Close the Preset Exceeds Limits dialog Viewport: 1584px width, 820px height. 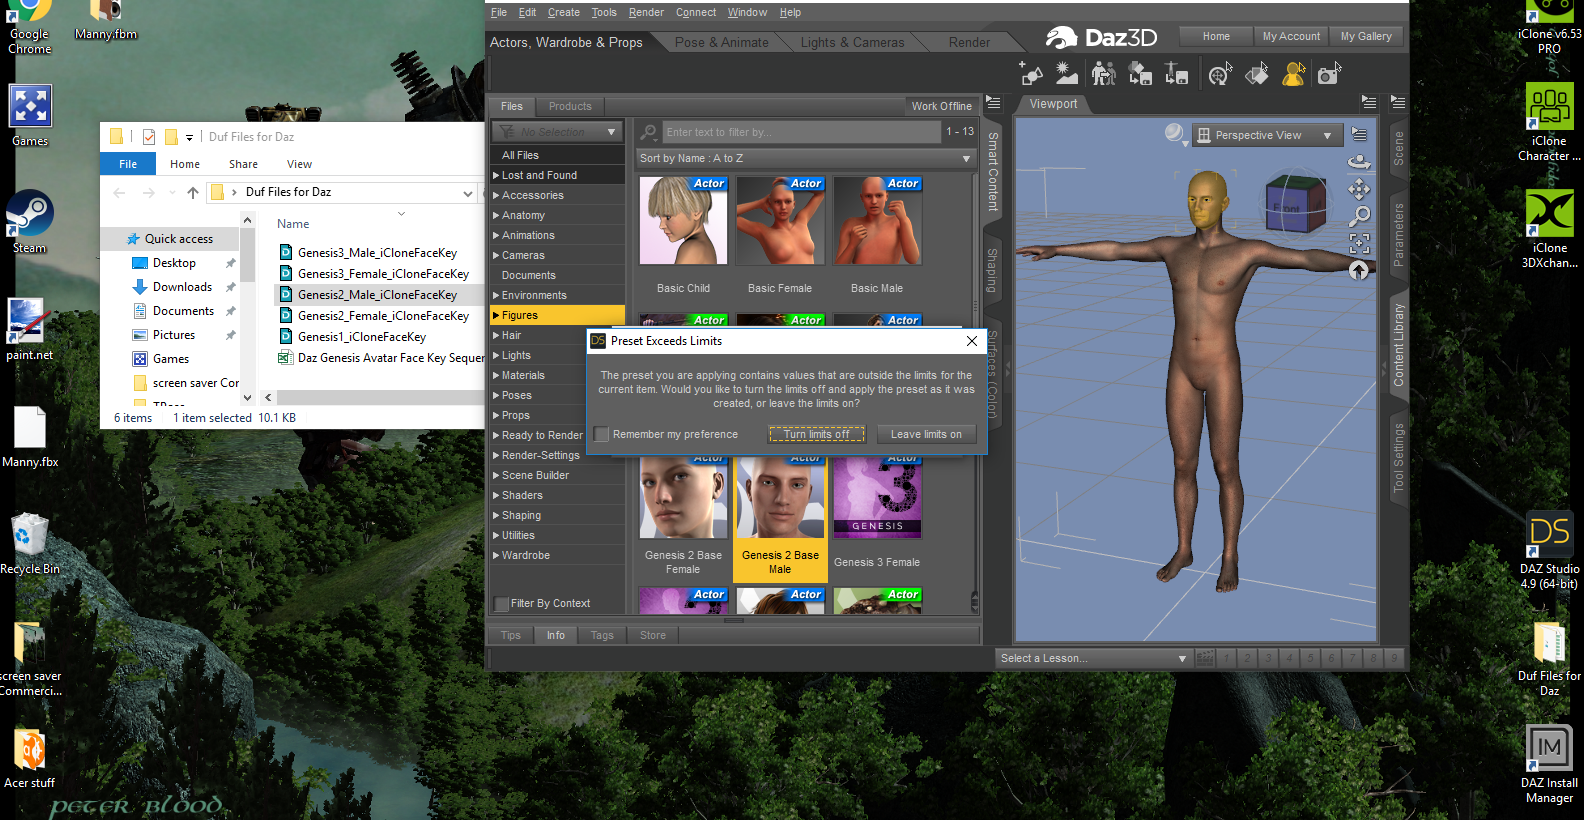coord(972,341)
